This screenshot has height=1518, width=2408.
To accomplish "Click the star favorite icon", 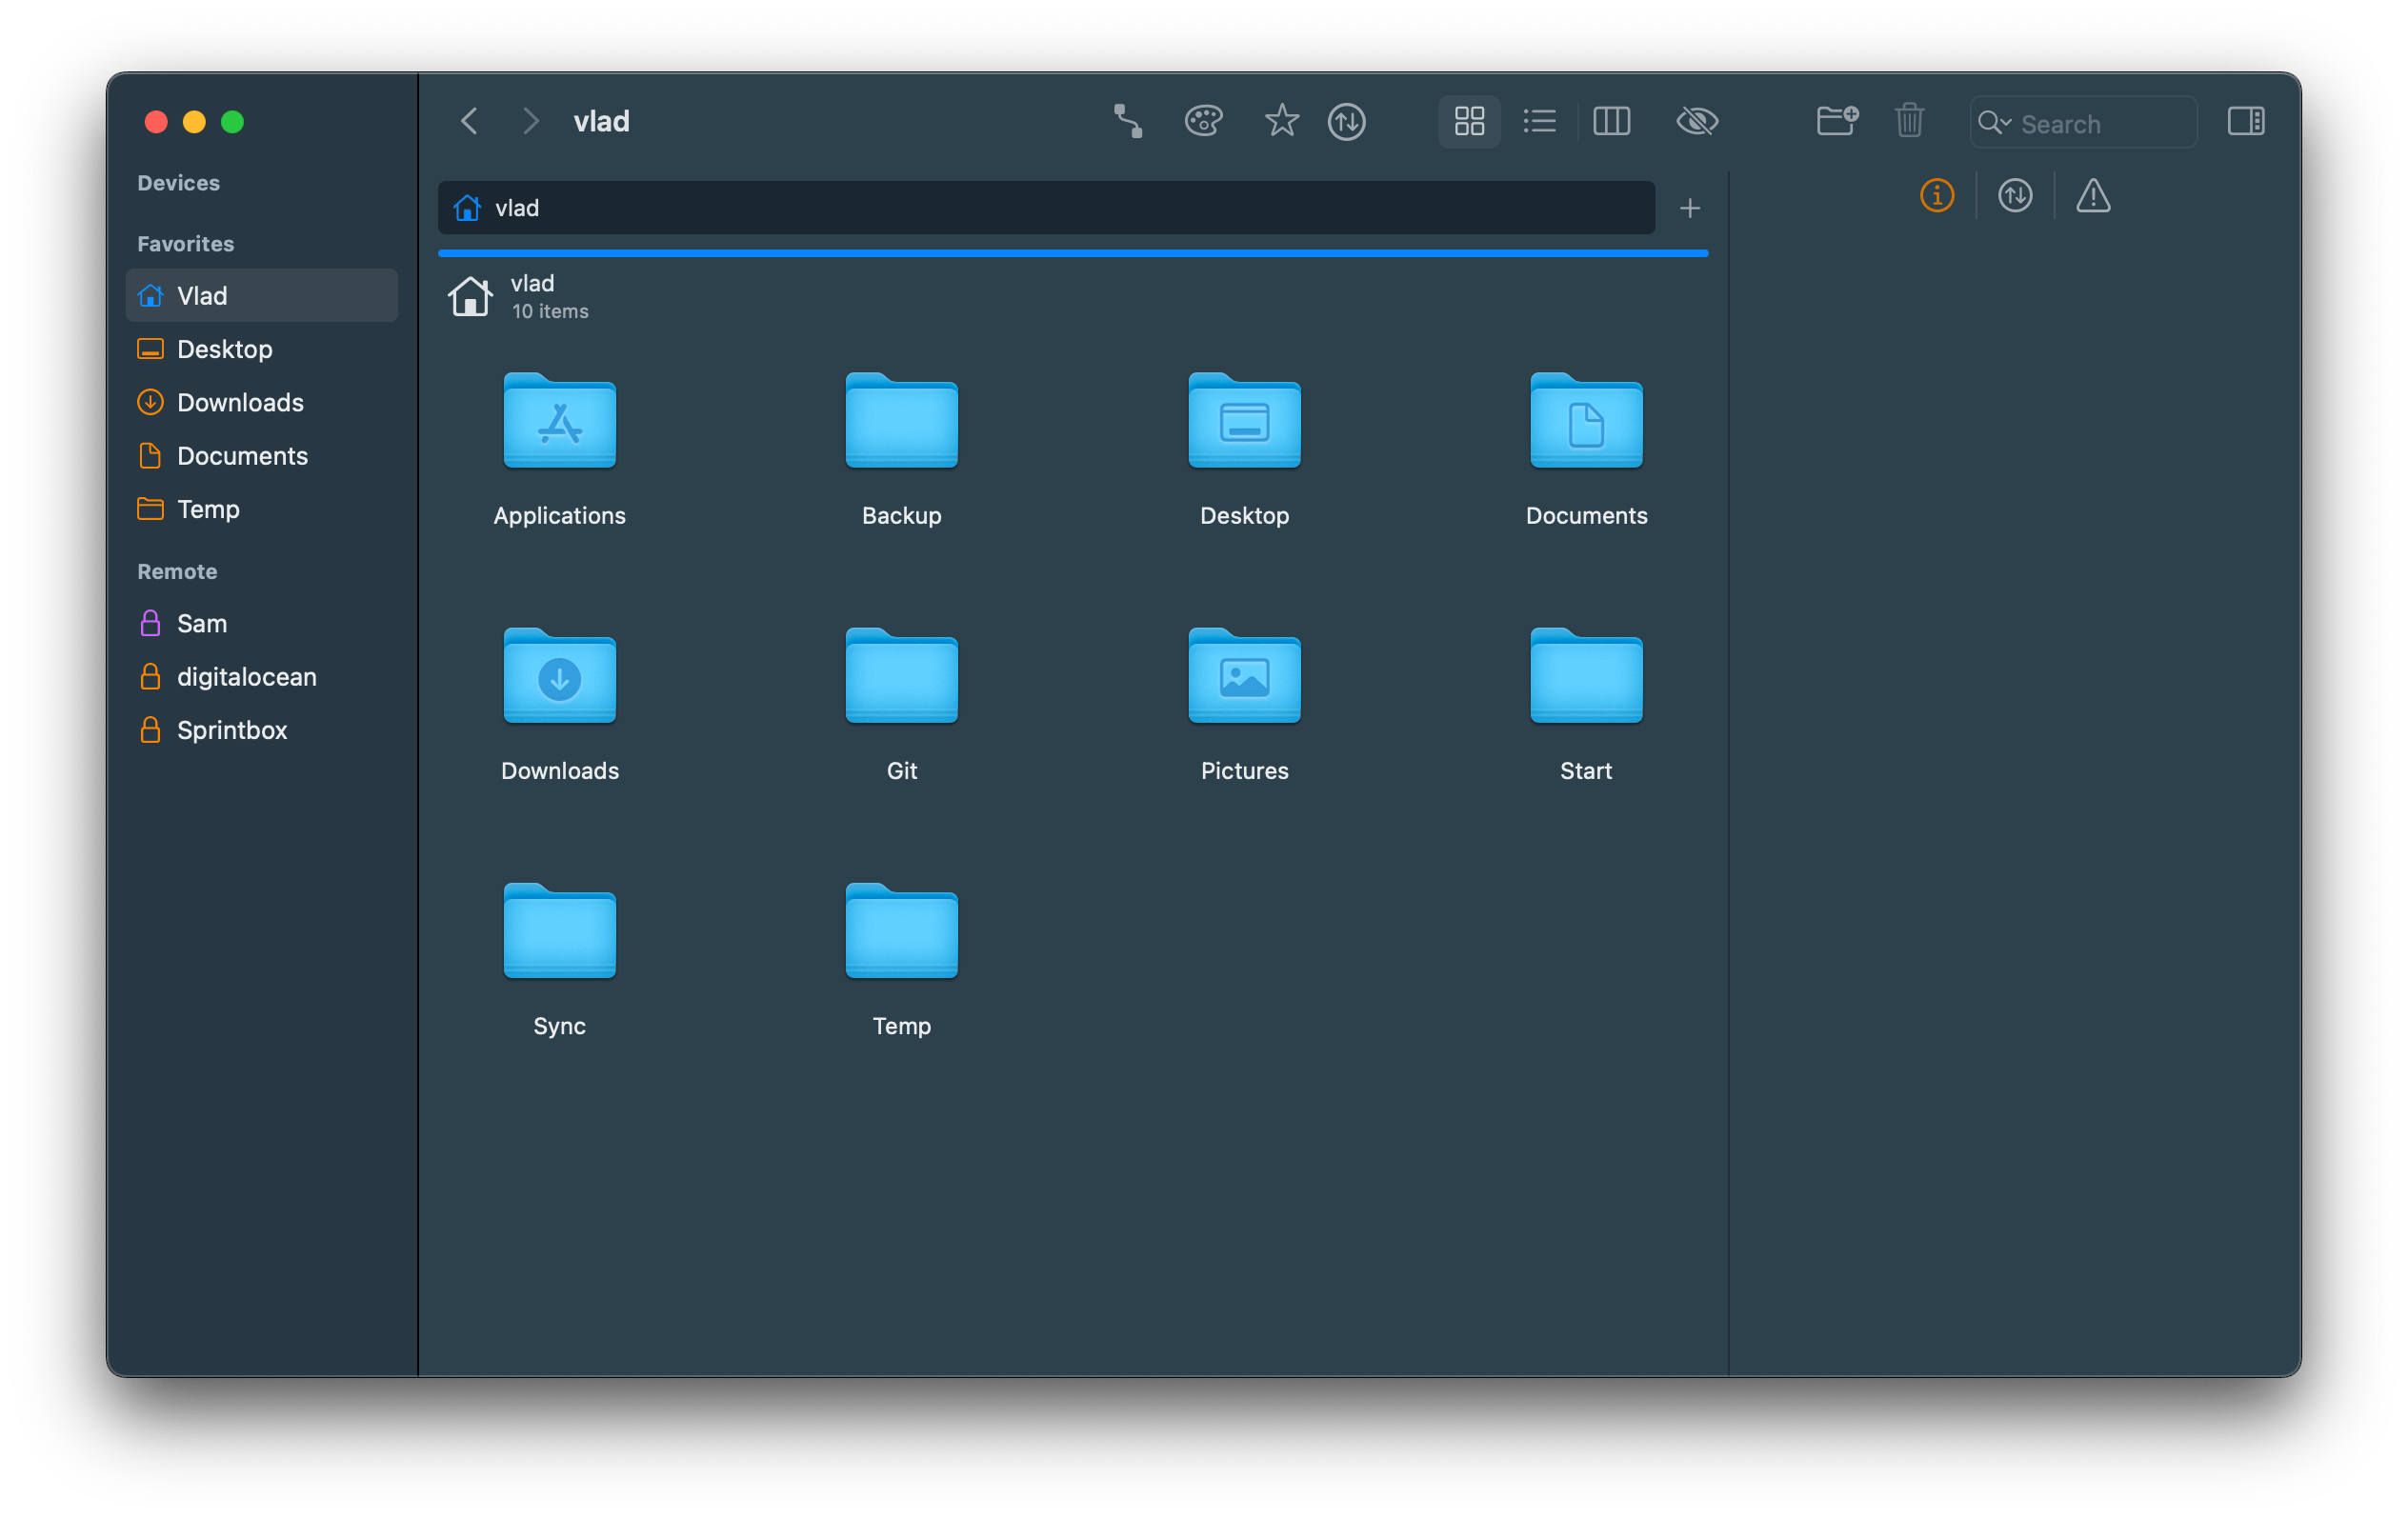I will [1281, 122].
